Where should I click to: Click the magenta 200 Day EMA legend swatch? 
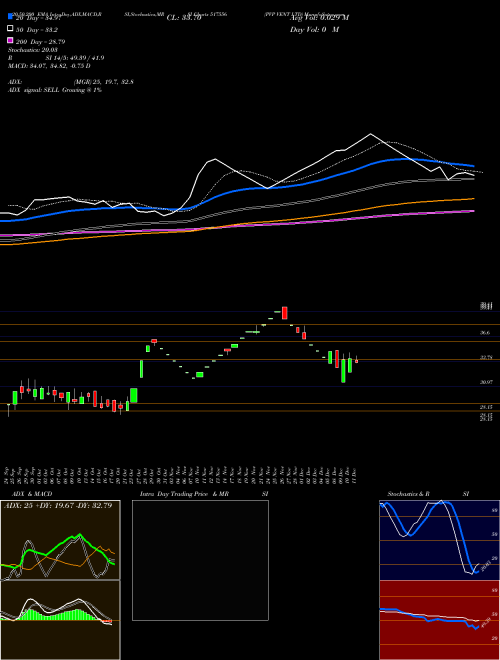click(x=10, y=40)
